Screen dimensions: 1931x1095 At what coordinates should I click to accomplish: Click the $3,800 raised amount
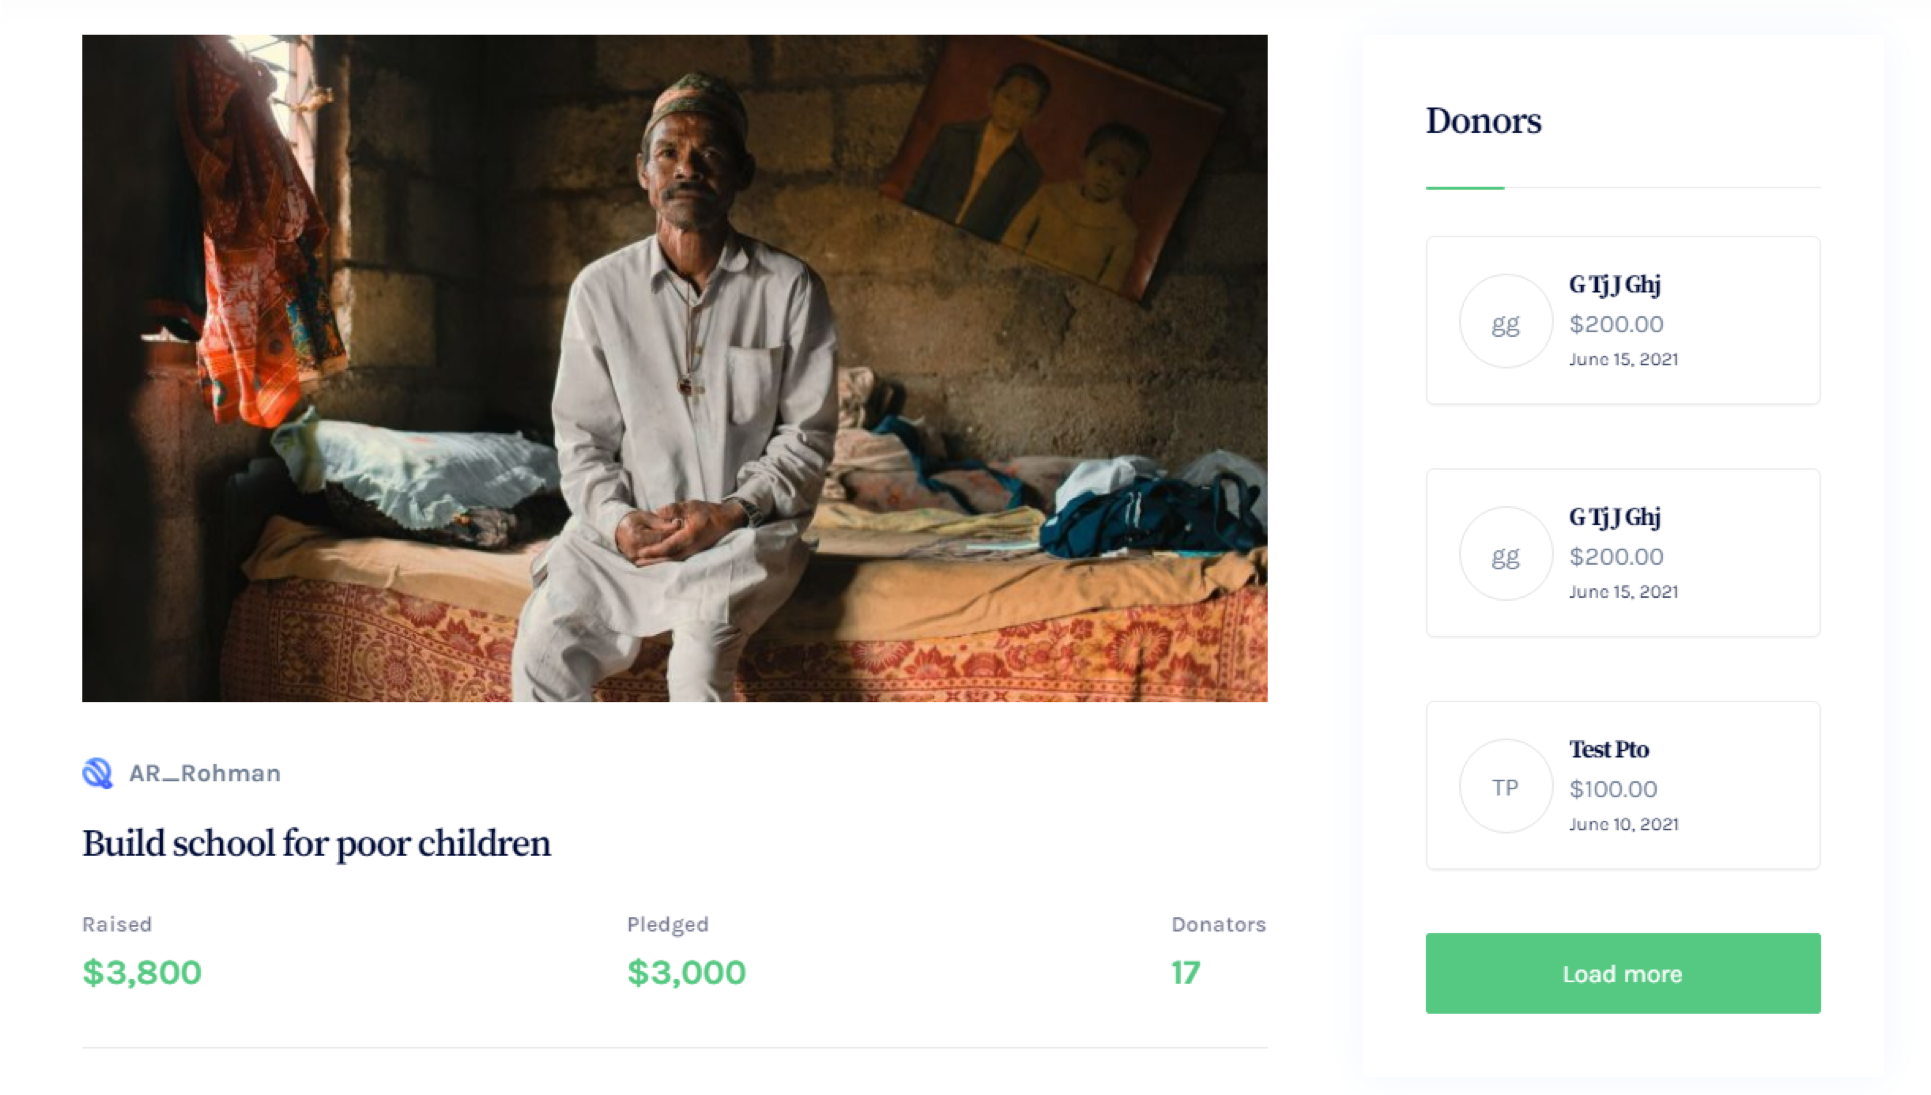[142, 972]
